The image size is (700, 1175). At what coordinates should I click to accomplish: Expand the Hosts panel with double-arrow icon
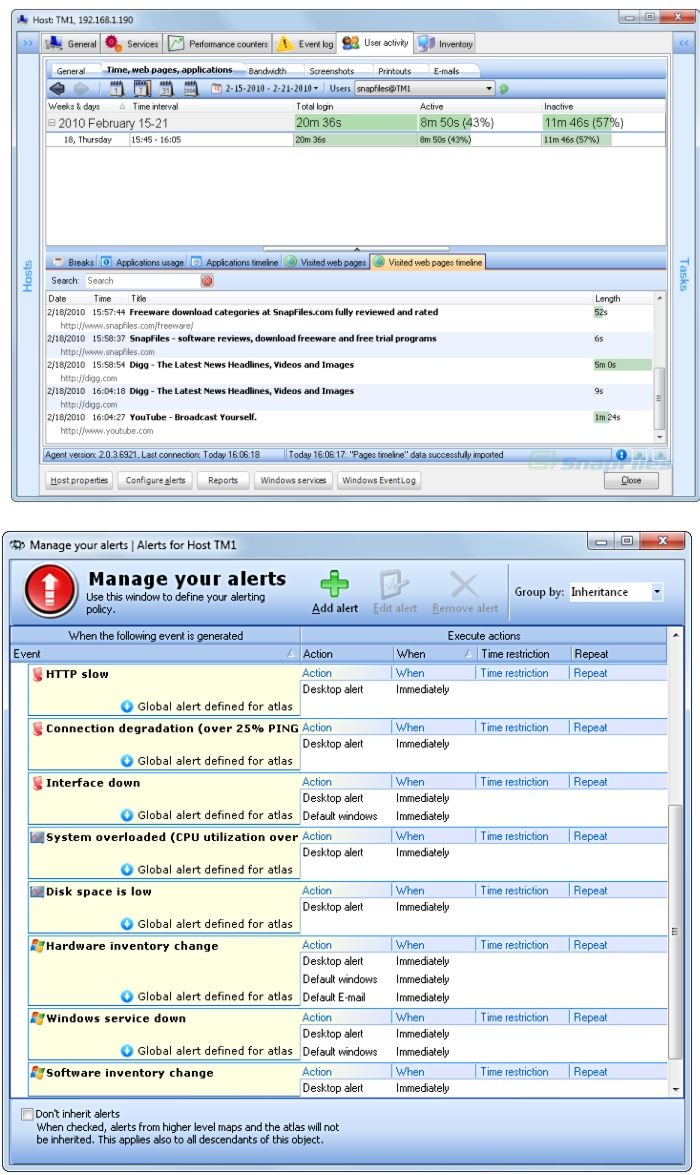[27, 44]
